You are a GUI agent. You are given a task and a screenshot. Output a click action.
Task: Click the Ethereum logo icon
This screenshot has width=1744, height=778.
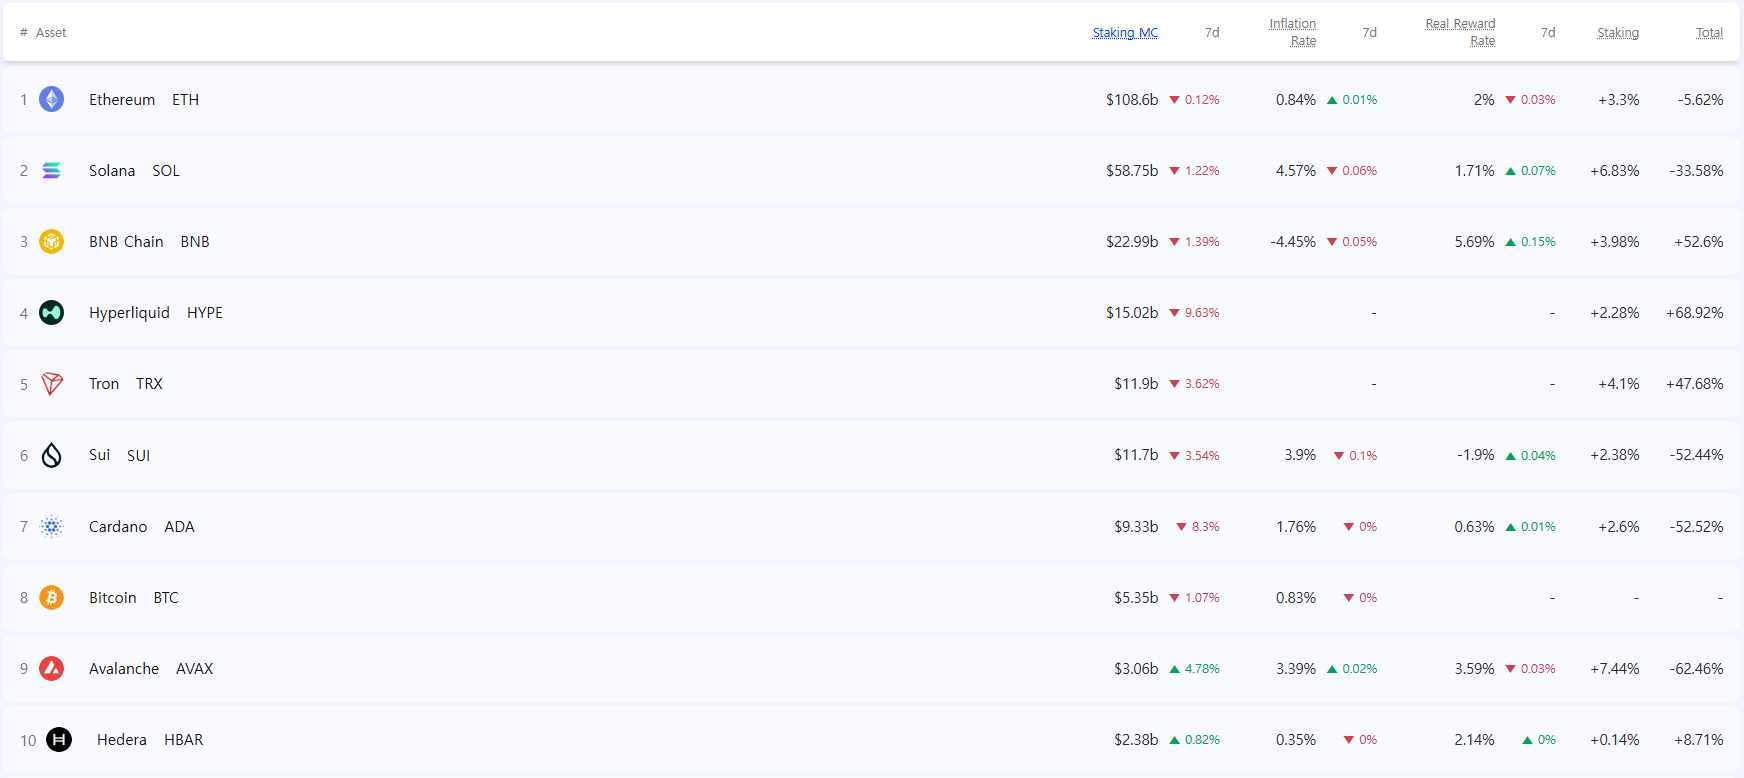[x=51, y=99]
